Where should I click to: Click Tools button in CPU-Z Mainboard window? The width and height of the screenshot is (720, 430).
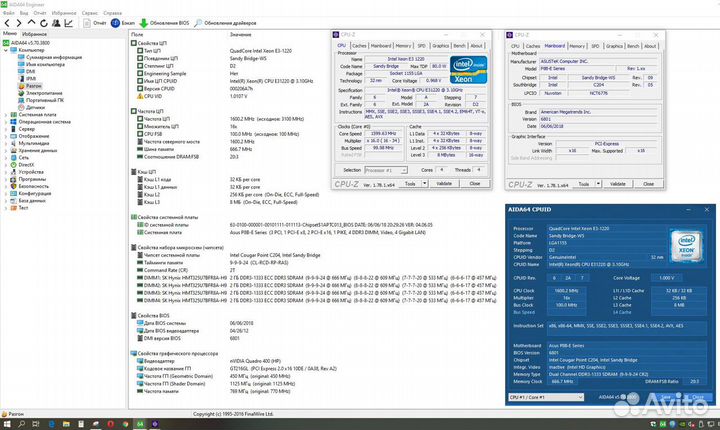point(584,184)
